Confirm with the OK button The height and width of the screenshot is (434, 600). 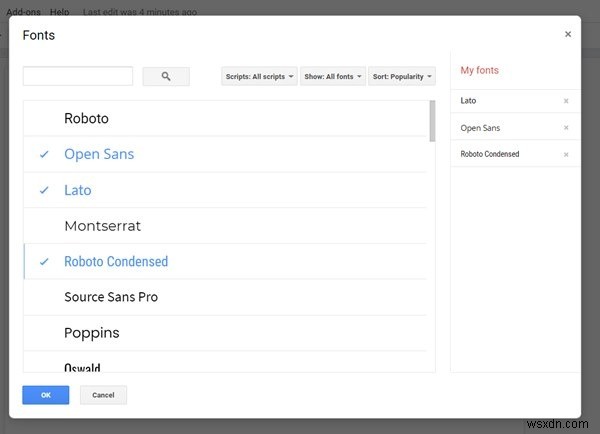pyautogui.click(x=46, y=395)
